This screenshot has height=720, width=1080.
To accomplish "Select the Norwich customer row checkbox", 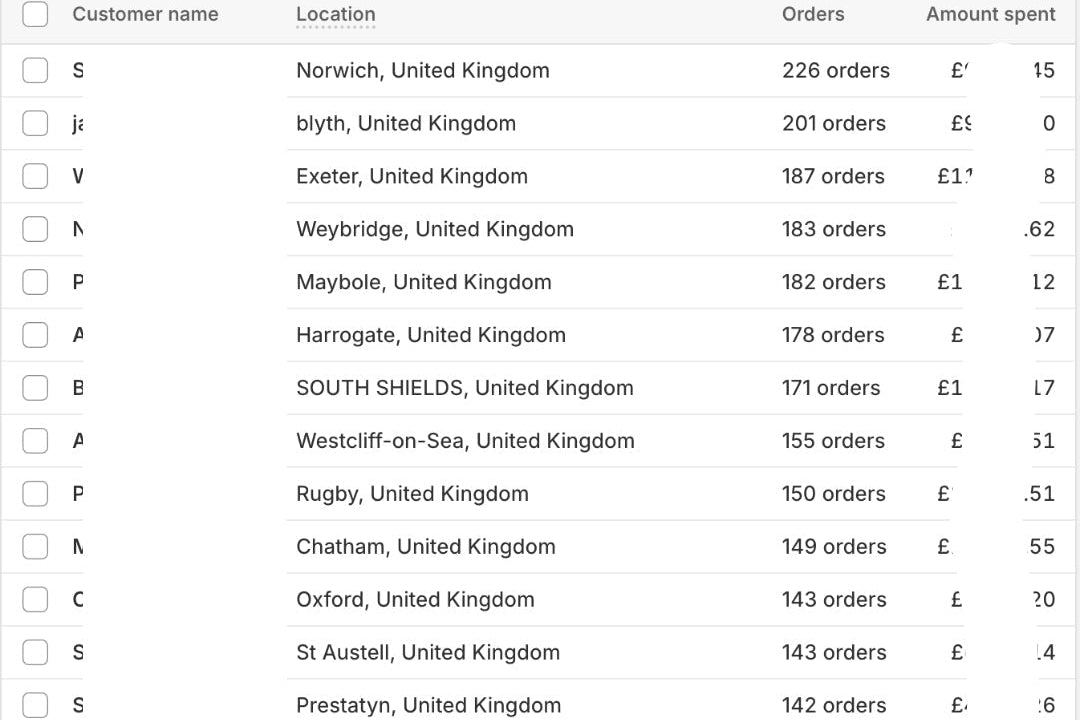I will click(35, 70).
